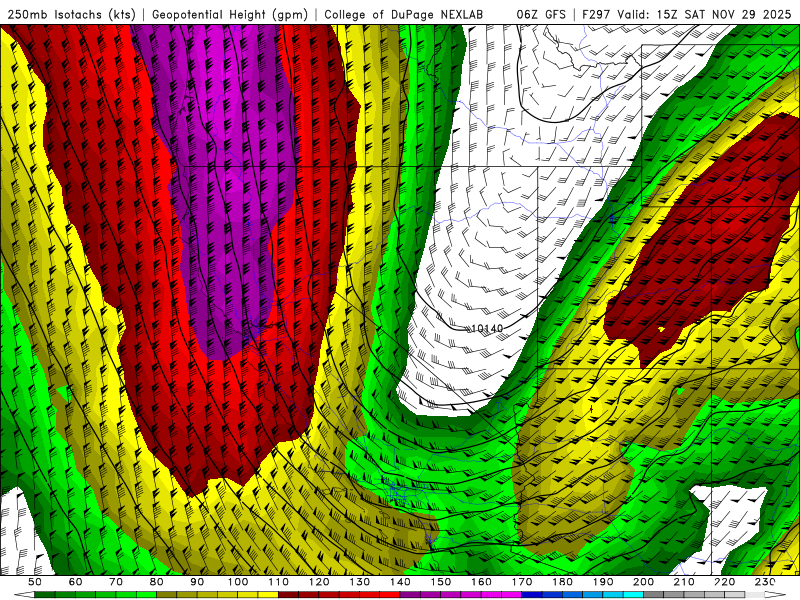Click the 220 value on the legend scale
Screen dimensions: 800x600
pyautogui.click(x=724, y=582)
